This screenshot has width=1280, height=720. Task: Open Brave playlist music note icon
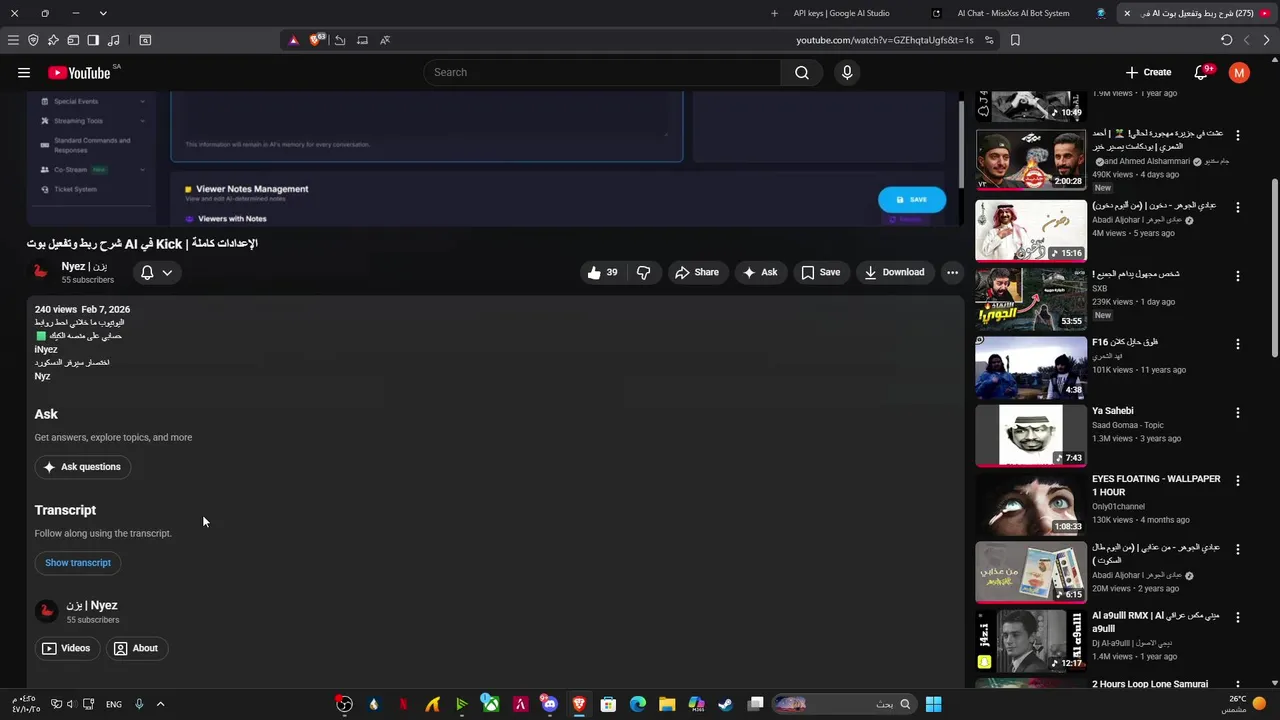pos(113,40)
